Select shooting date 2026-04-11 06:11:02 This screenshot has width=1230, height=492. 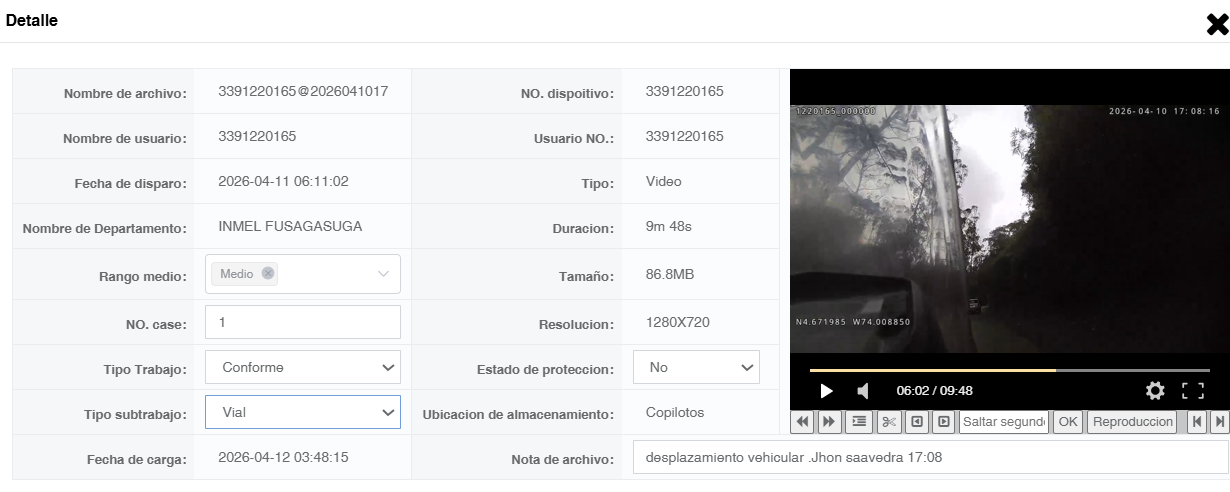tap(283, 181)
